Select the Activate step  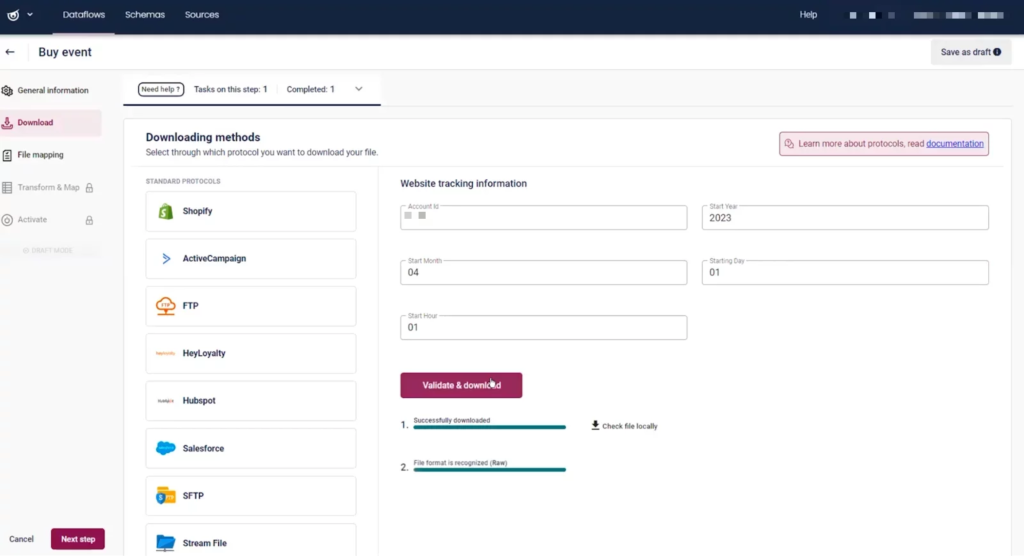[x=51, y=220]
